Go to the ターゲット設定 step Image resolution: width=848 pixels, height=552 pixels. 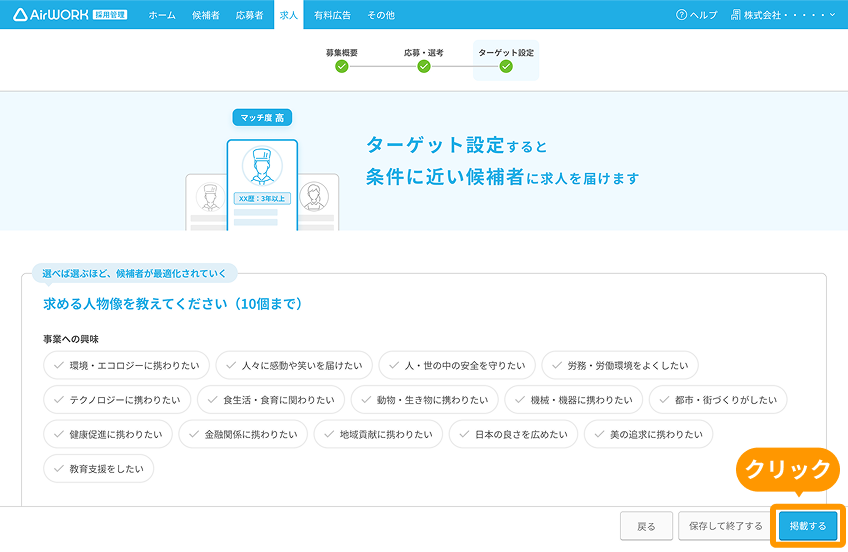coord(506,59)
